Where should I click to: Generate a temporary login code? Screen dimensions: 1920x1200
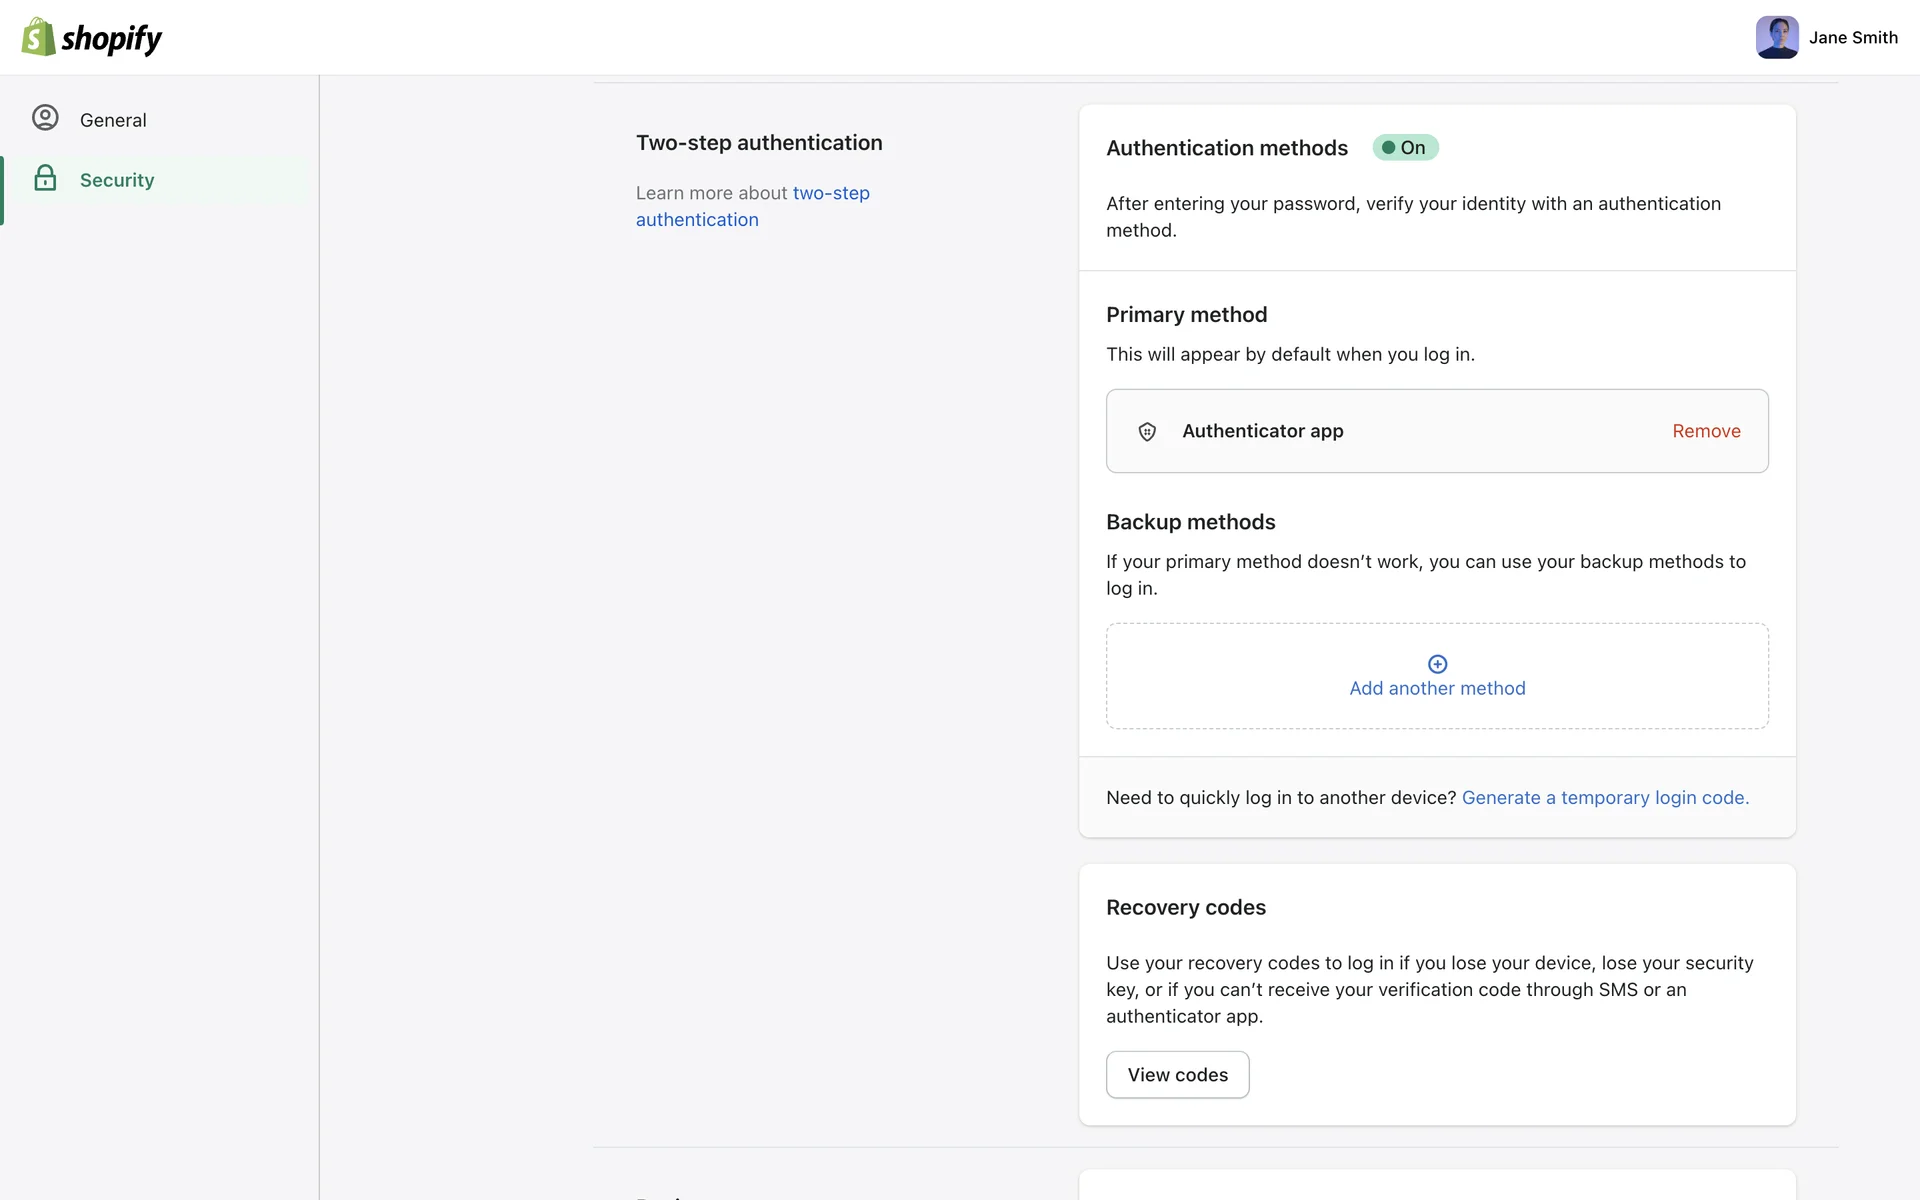coord(1604,798)
